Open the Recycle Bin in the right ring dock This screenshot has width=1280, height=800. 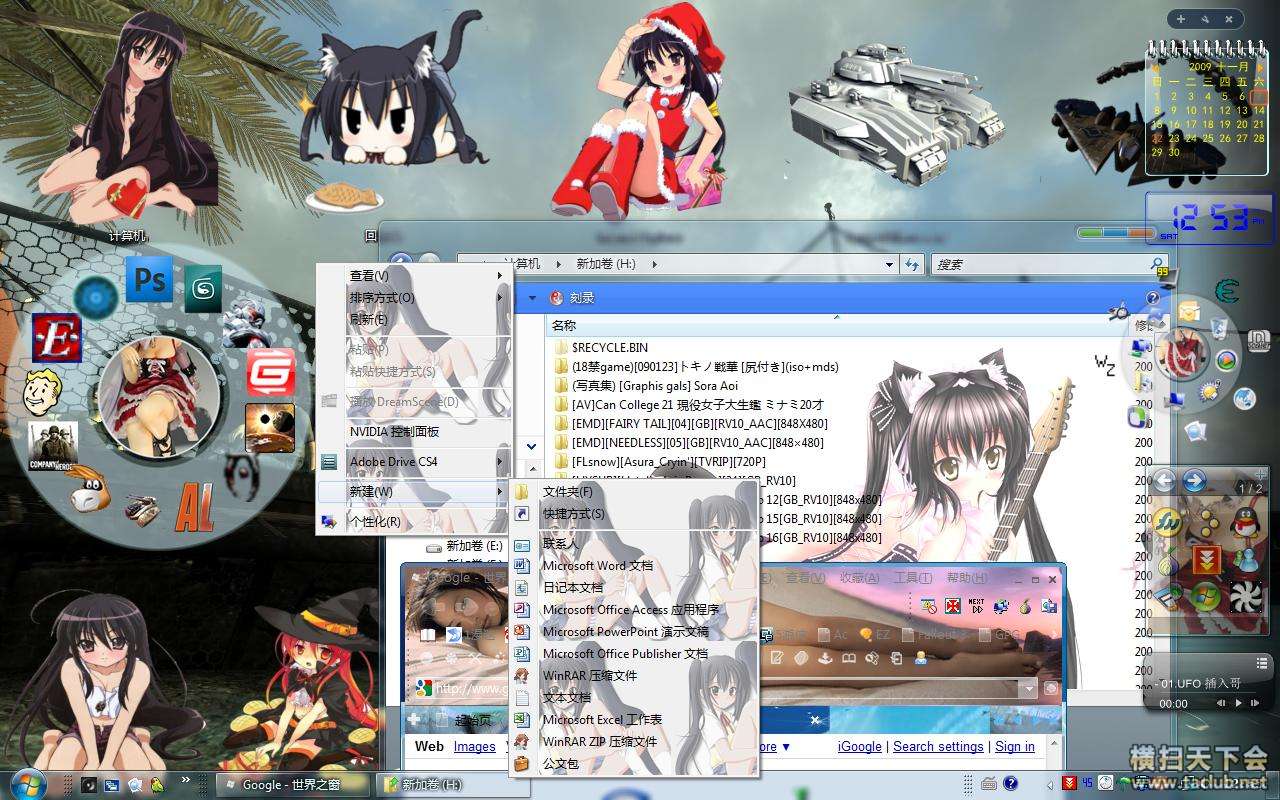(1217, 328)
